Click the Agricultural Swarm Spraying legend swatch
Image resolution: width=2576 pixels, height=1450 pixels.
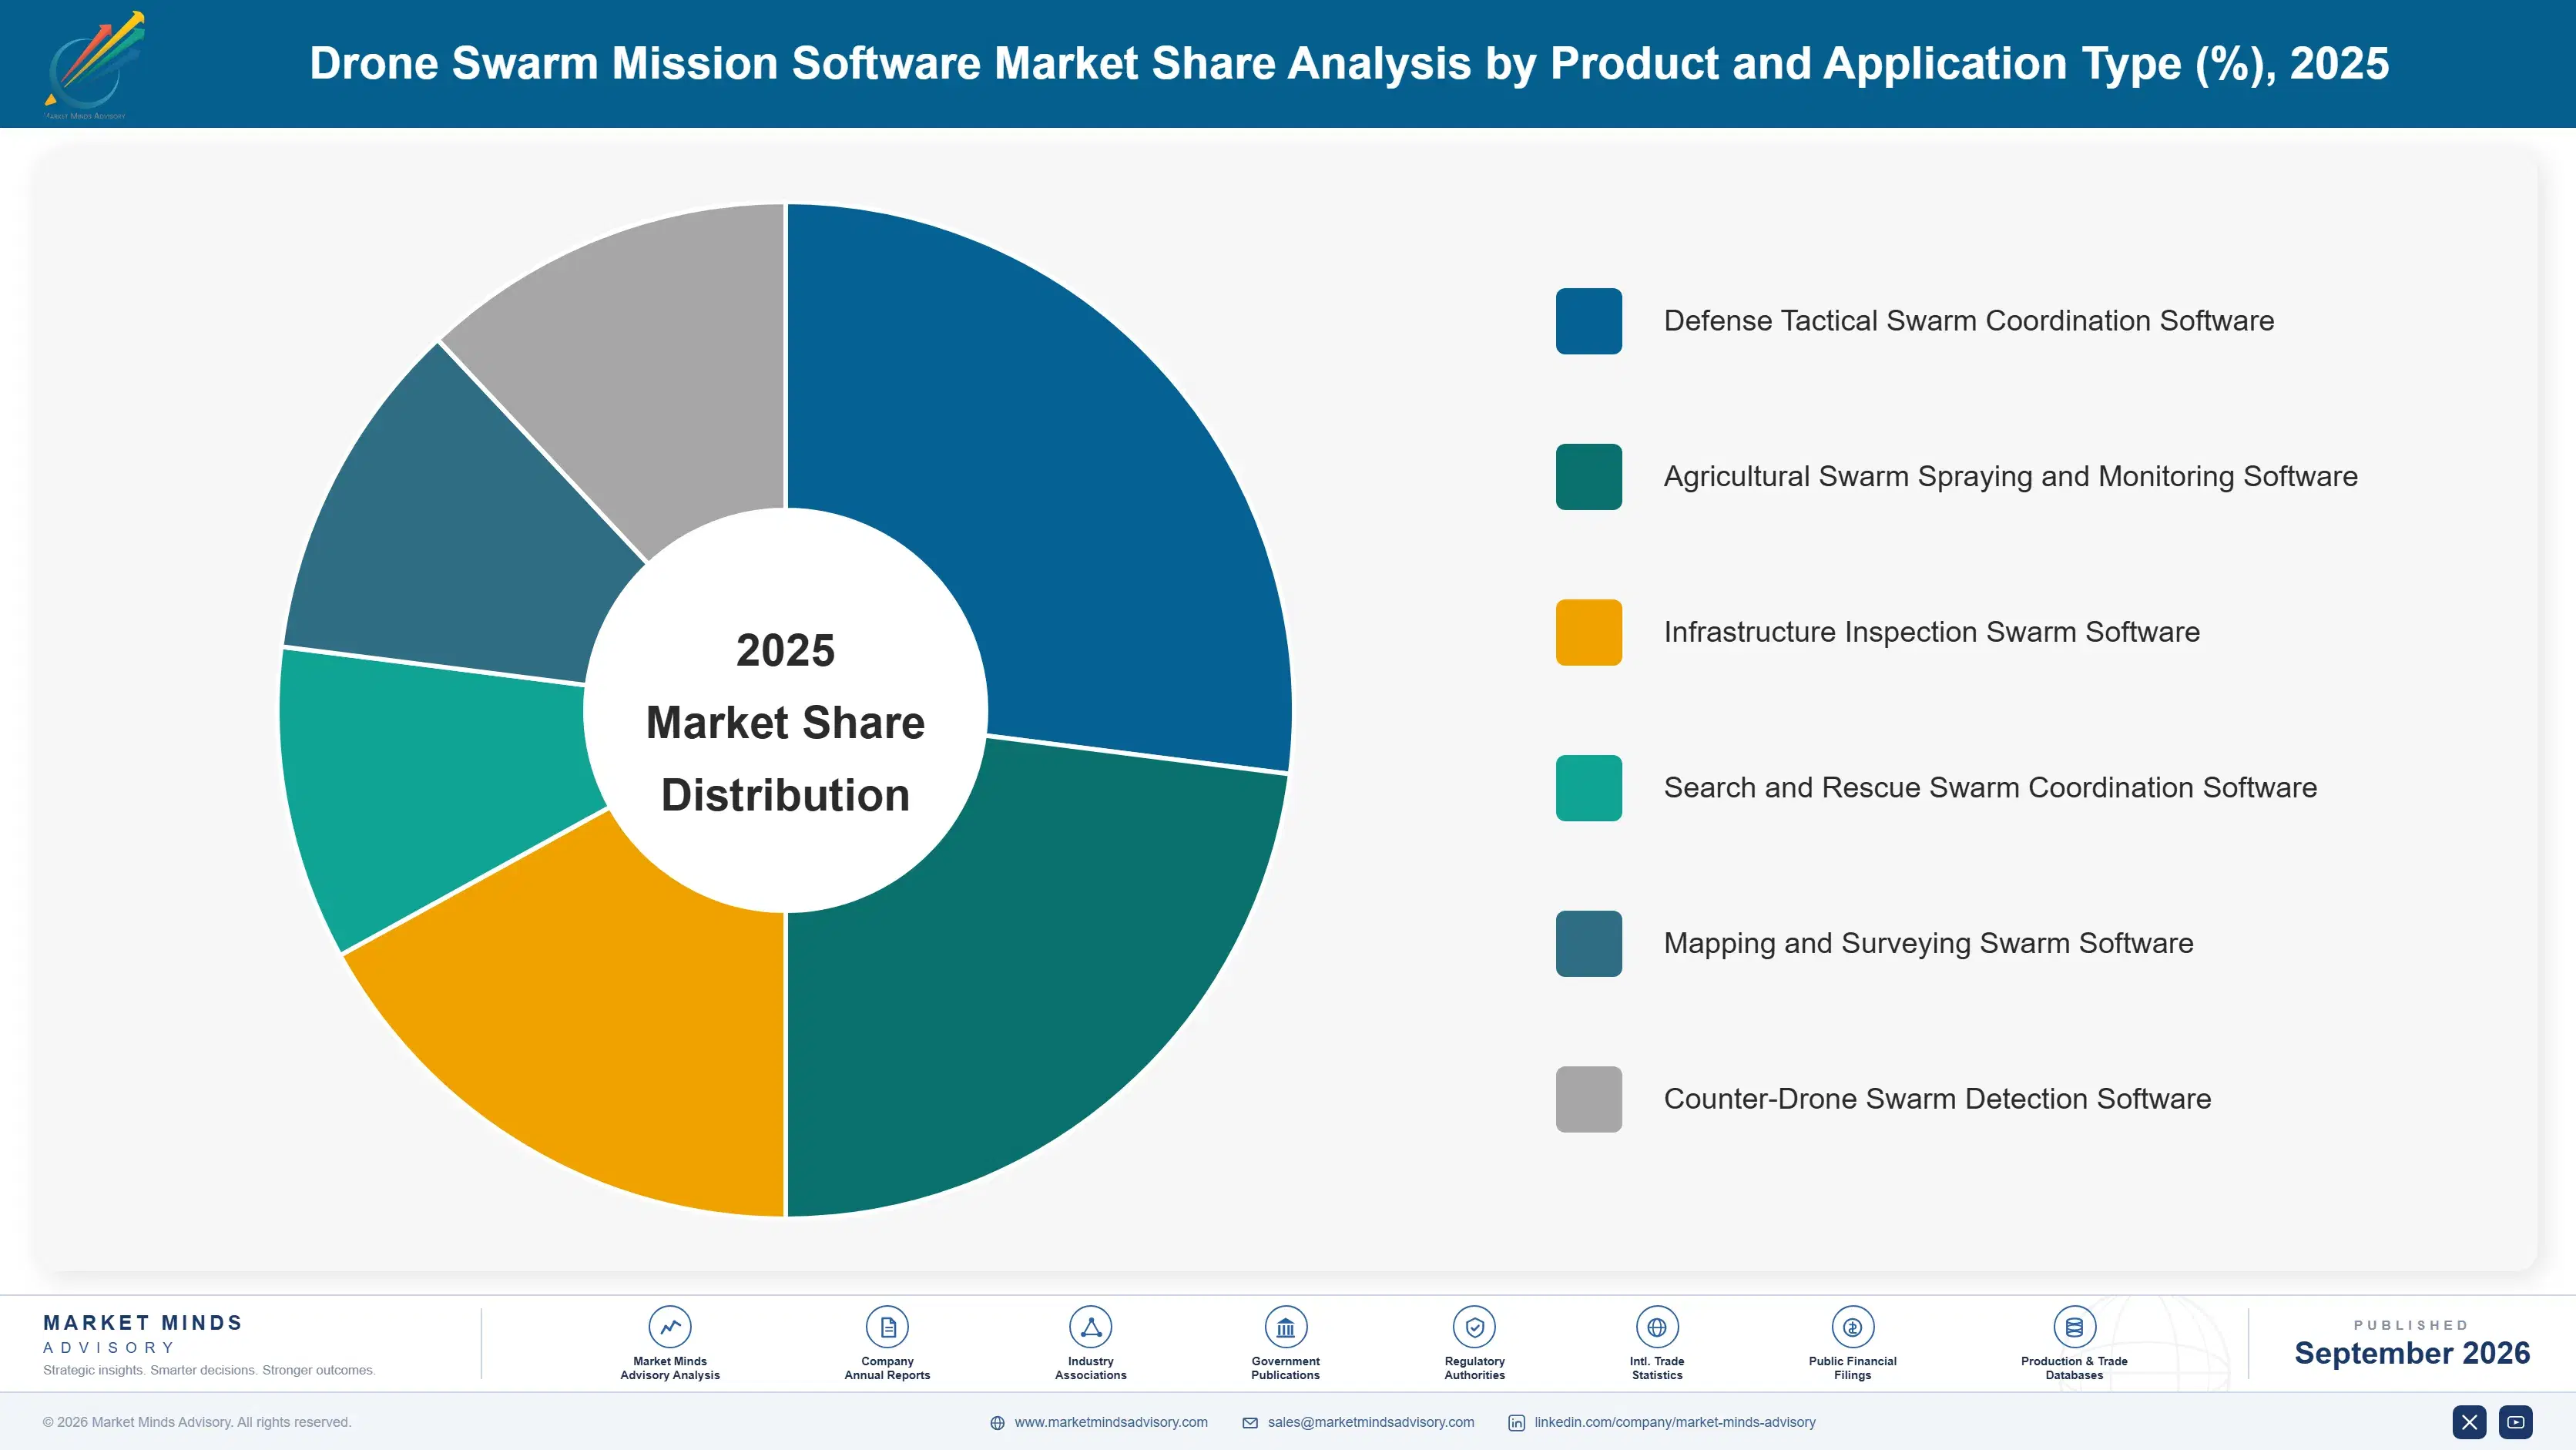[x=1588, y=477]
